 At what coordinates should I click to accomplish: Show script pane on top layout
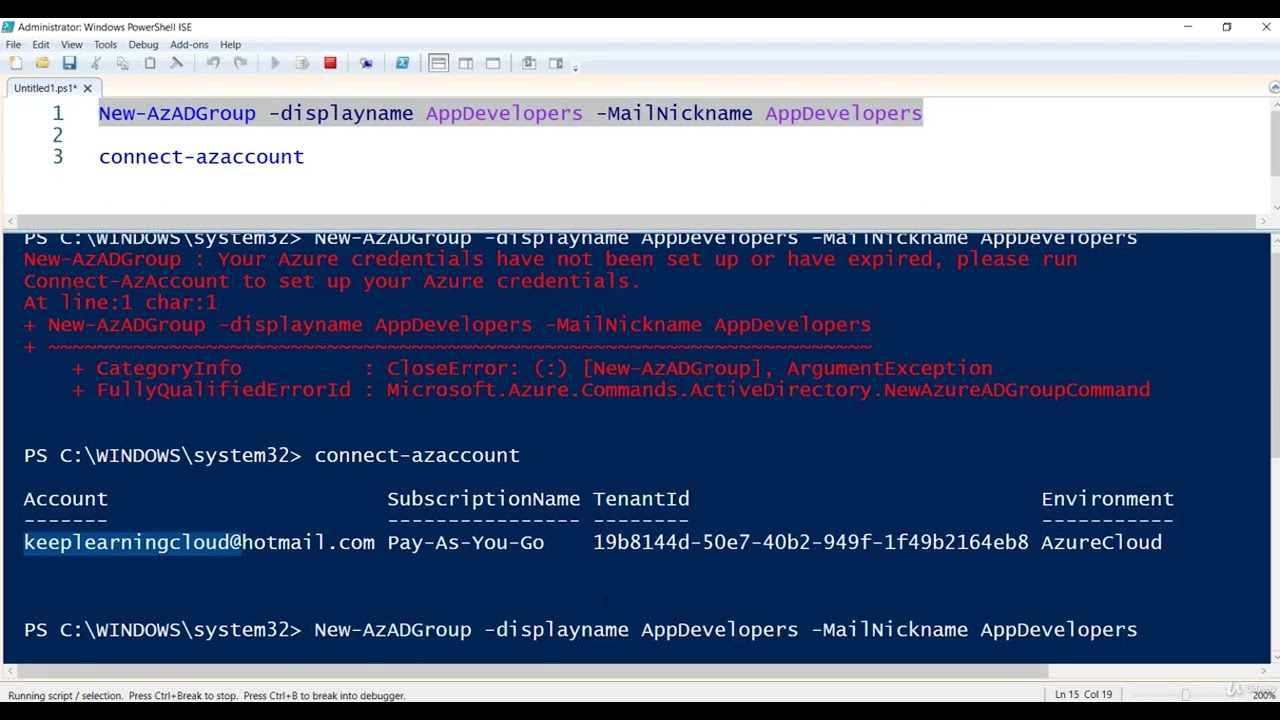(438, 63)
